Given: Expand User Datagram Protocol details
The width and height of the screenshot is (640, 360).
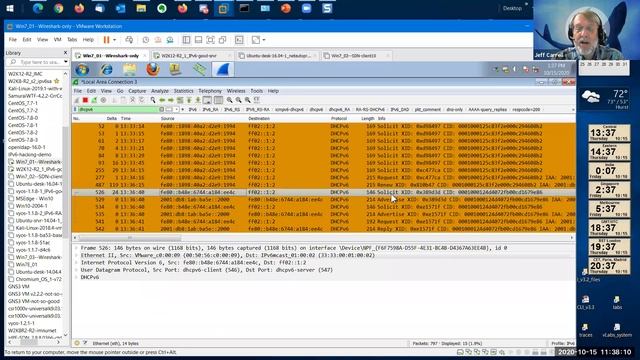Looking at the screenshot, I should click(x=76, y=270).
